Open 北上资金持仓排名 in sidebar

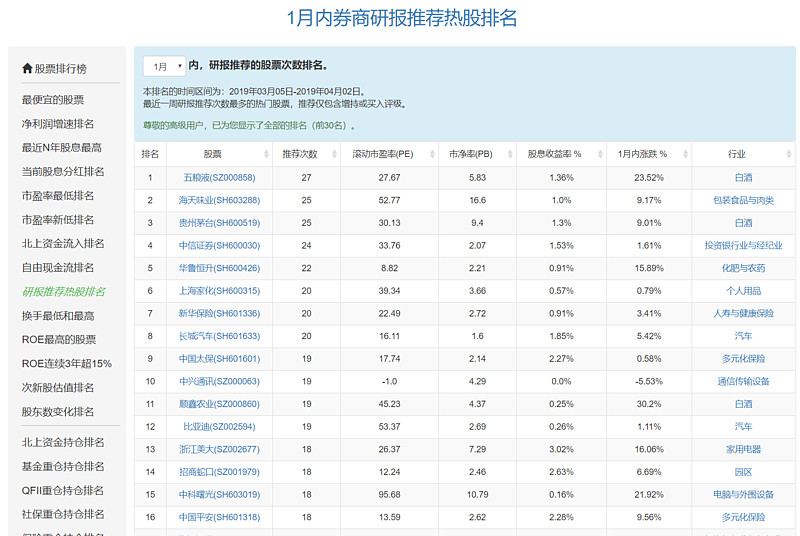pos(63,442)
